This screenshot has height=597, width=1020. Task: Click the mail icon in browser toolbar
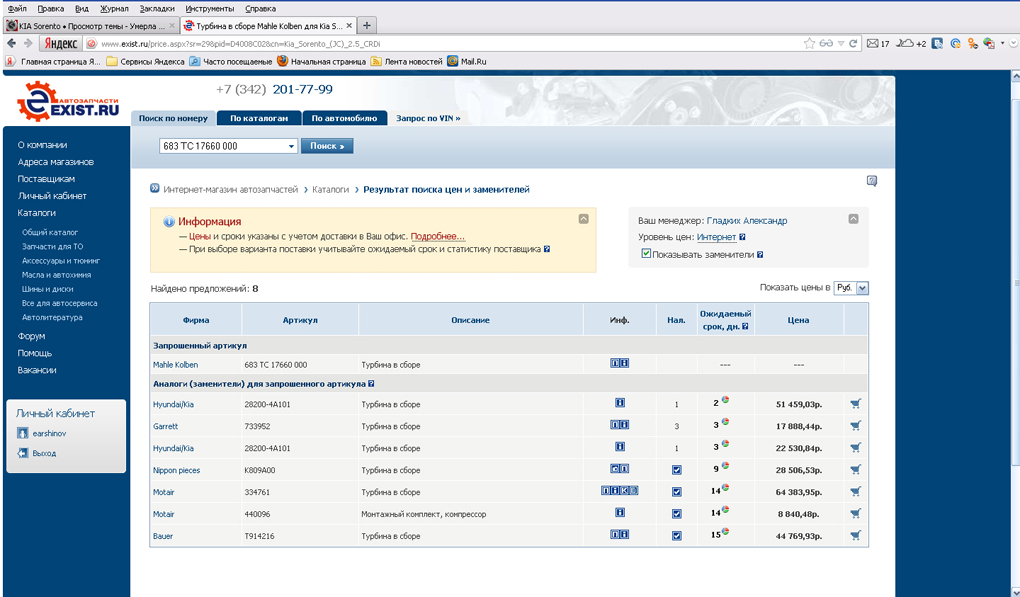(872, 44)
